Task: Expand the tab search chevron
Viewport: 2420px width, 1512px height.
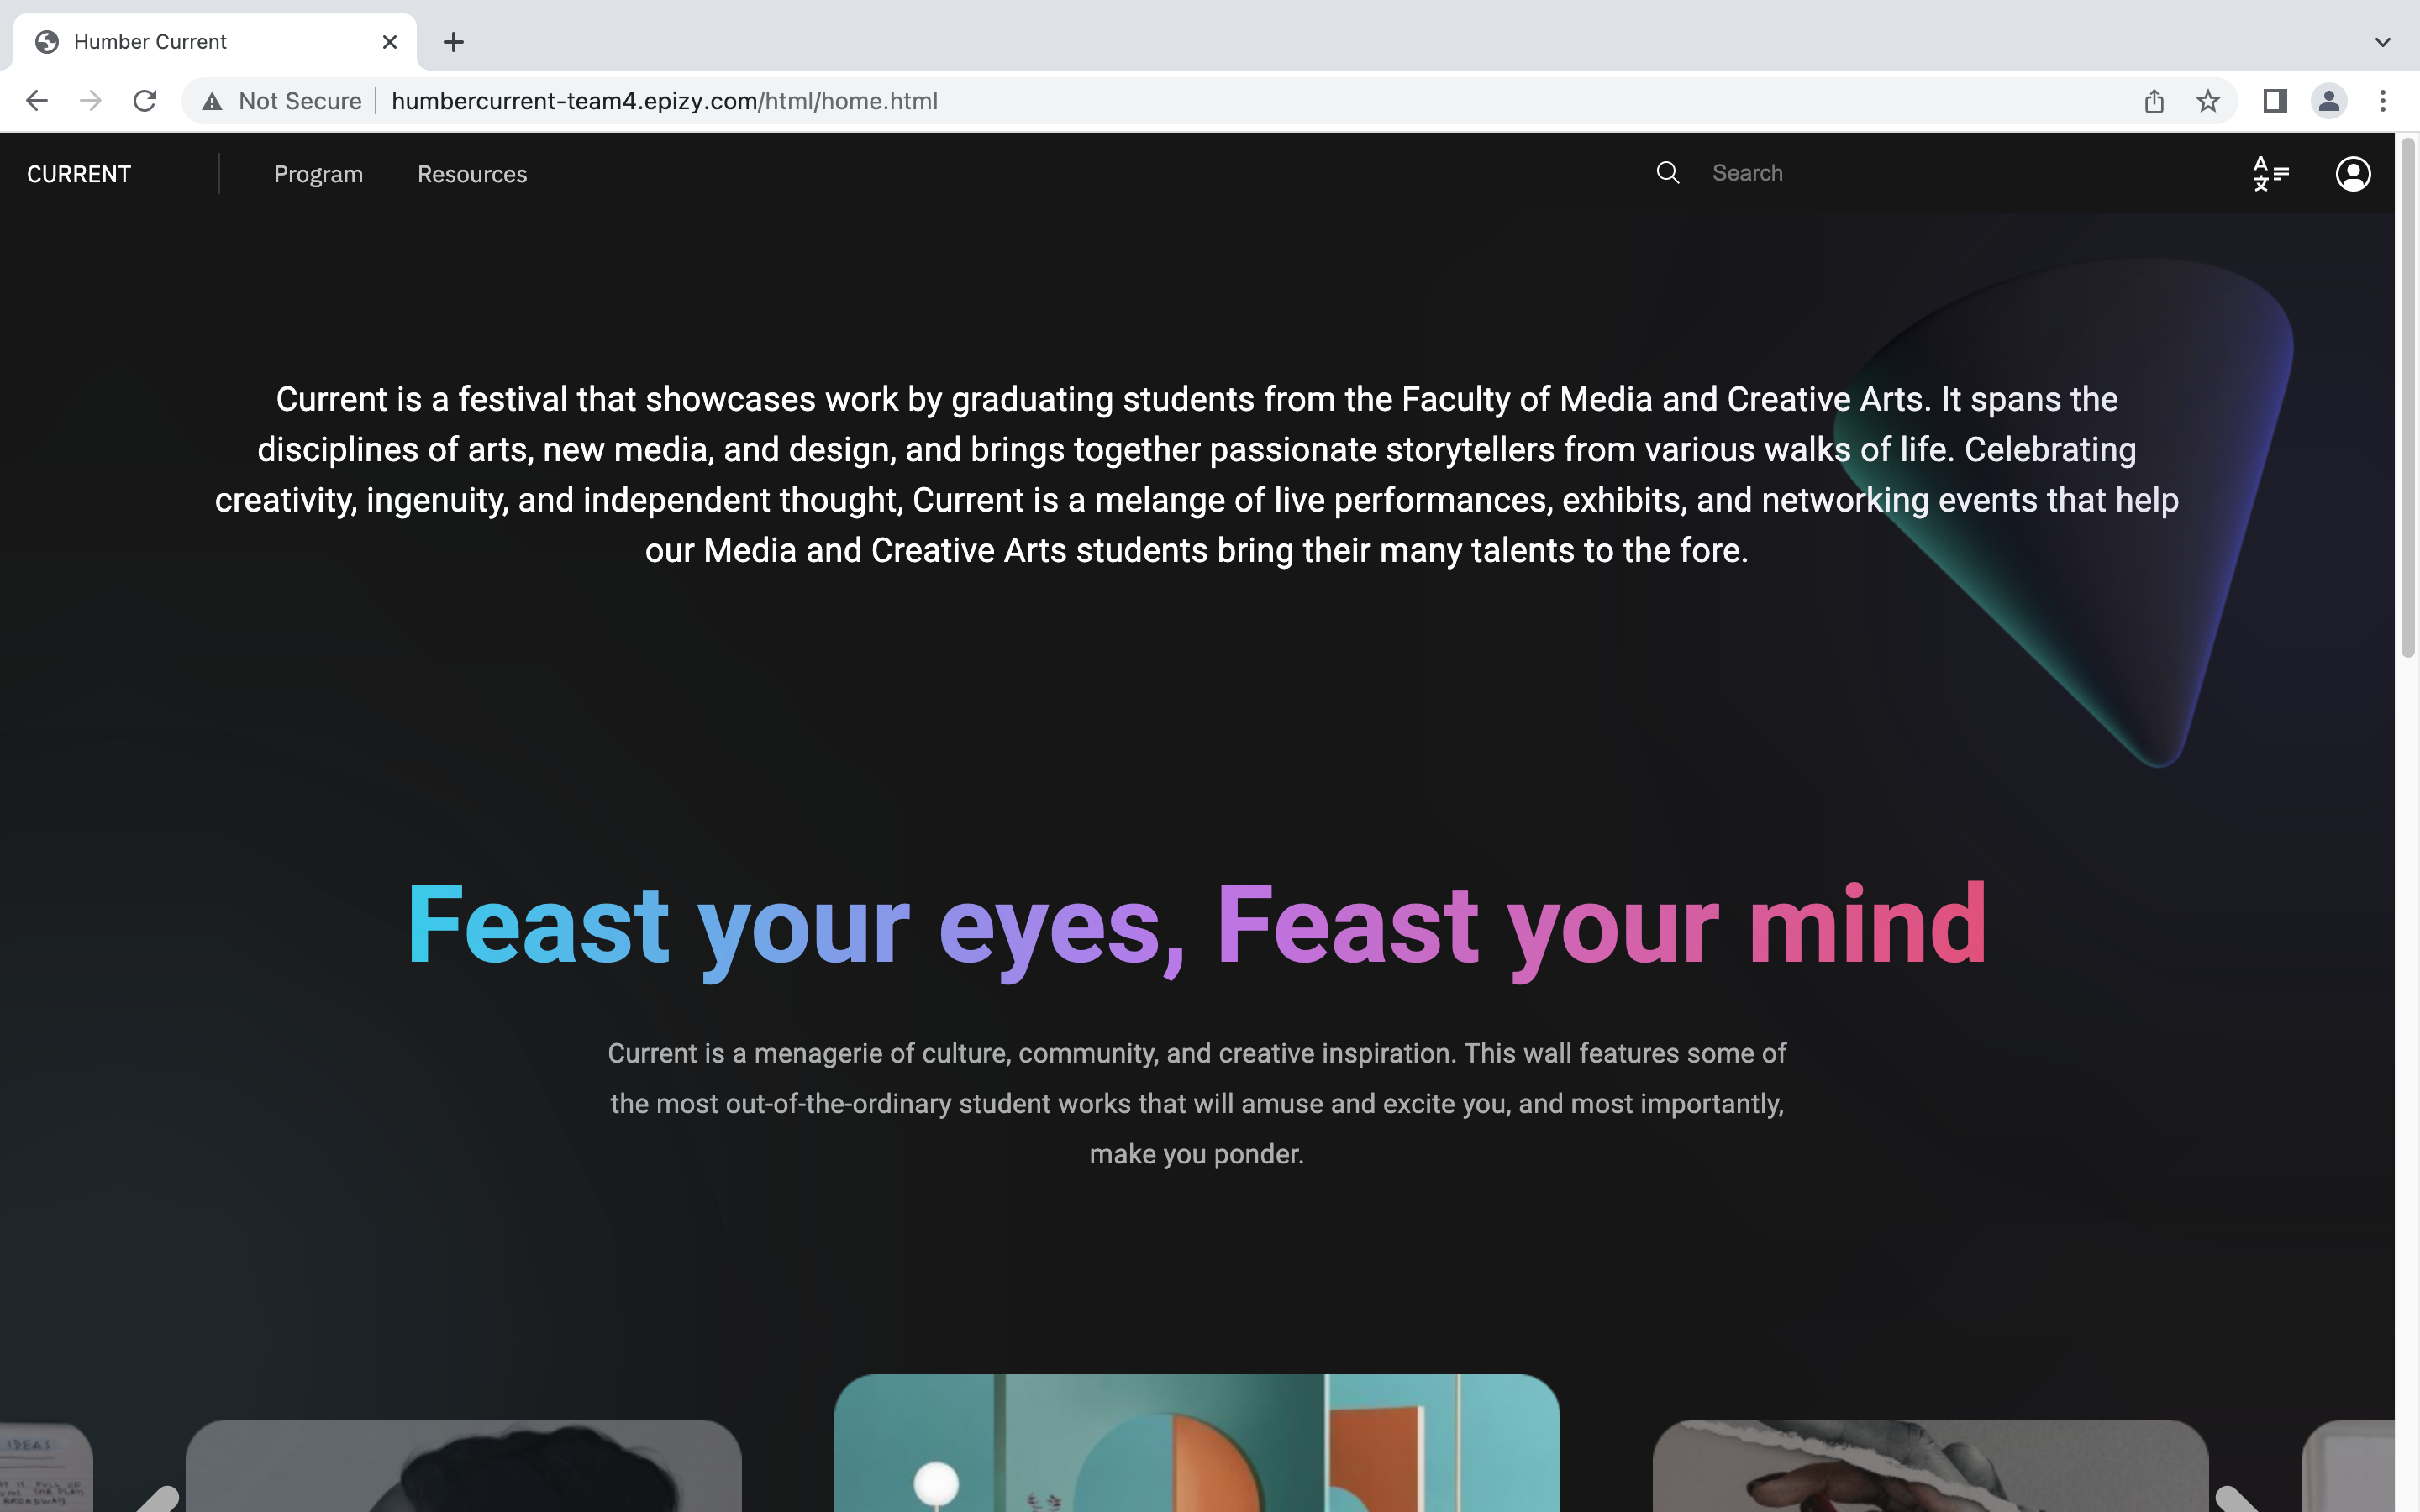Action: [2383, 42]
